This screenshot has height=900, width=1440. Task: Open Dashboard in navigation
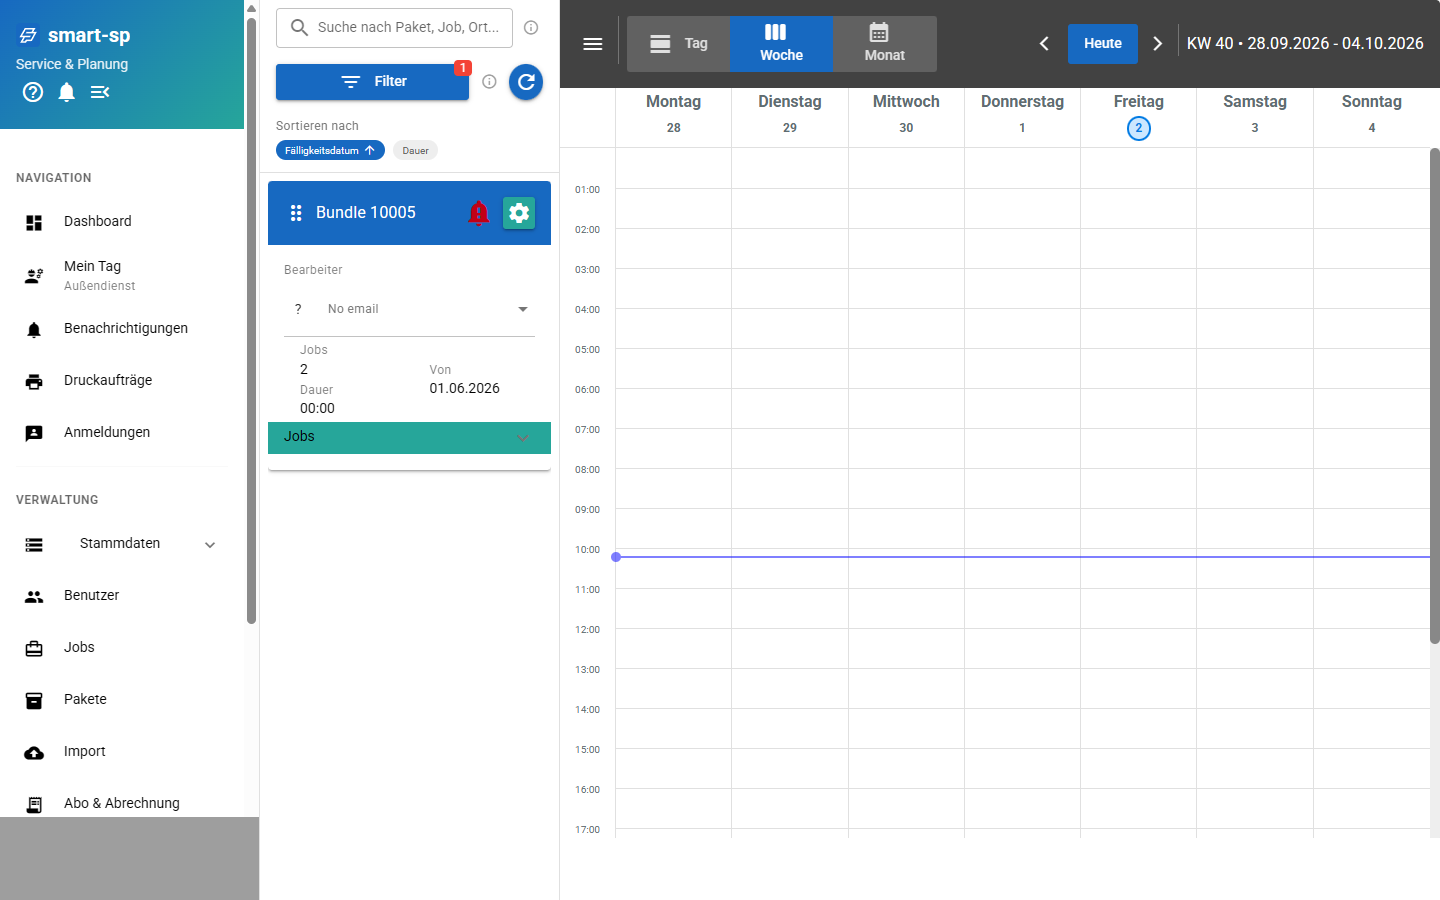[x=122, y=222]
